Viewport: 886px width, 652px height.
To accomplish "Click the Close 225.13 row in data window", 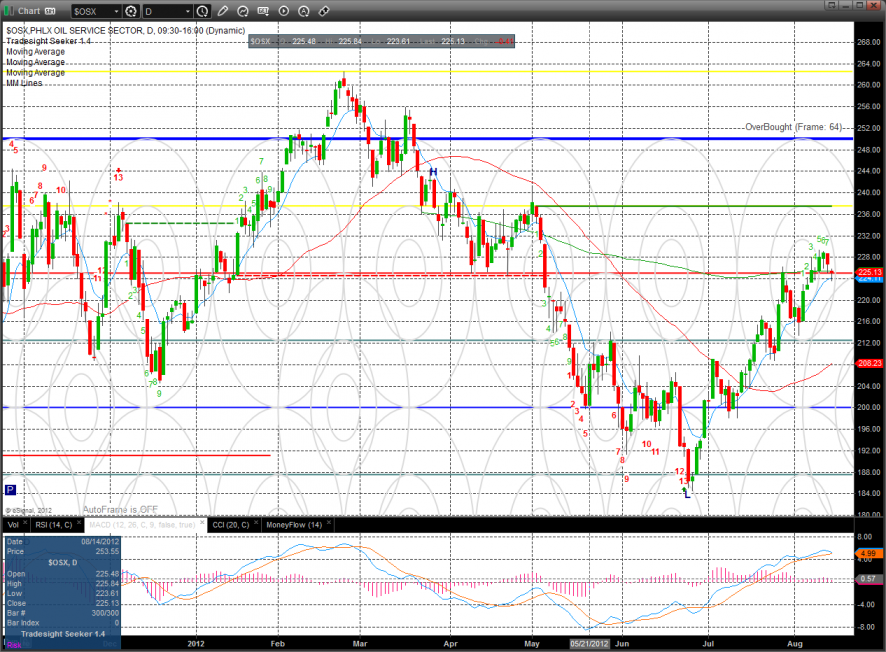I will pos(63,603).
